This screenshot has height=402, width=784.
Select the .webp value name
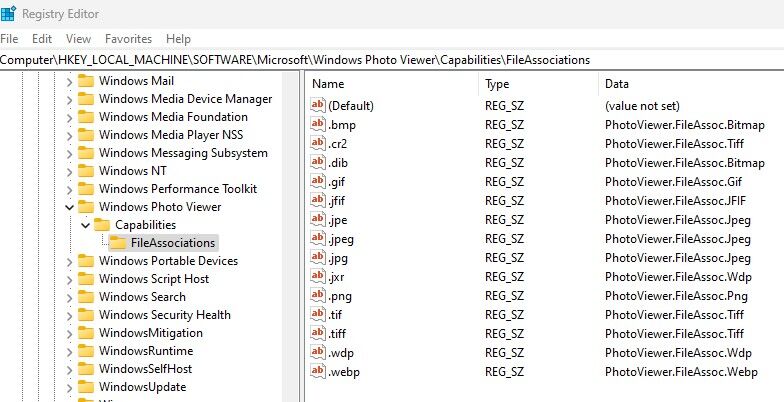344,372
